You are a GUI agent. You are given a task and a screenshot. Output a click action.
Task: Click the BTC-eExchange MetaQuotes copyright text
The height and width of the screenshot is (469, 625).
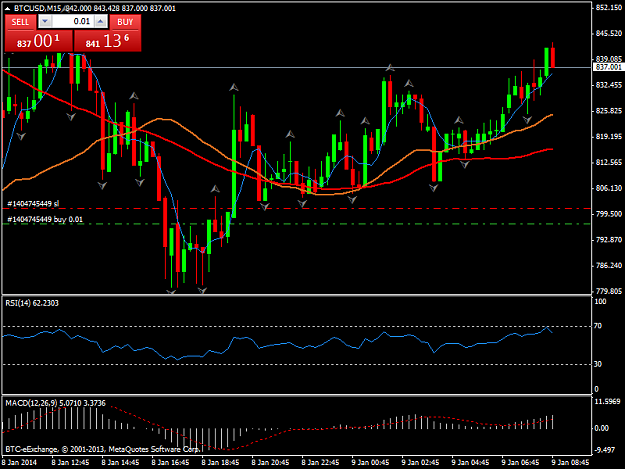tap(102, 449)
